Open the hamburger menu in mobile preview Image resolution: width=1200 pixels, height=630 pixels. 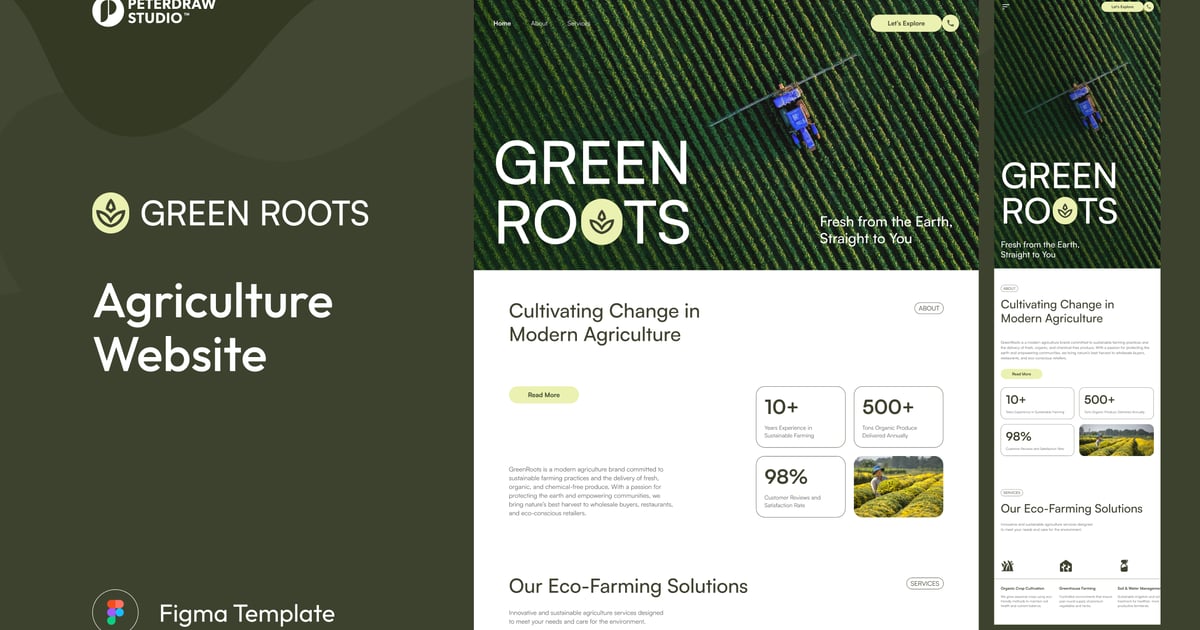(x=1006, y=7)
